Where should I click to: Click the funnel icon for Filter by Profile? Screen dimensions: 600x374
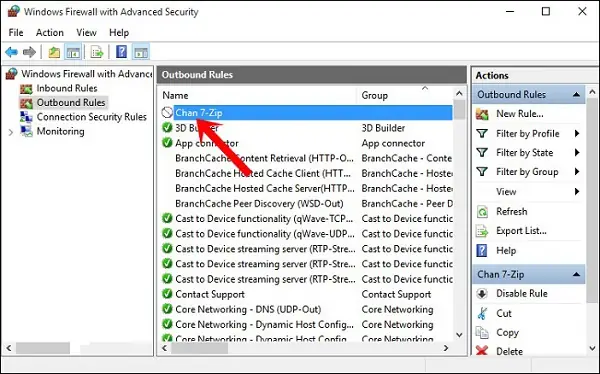click(x=482, y=133)
